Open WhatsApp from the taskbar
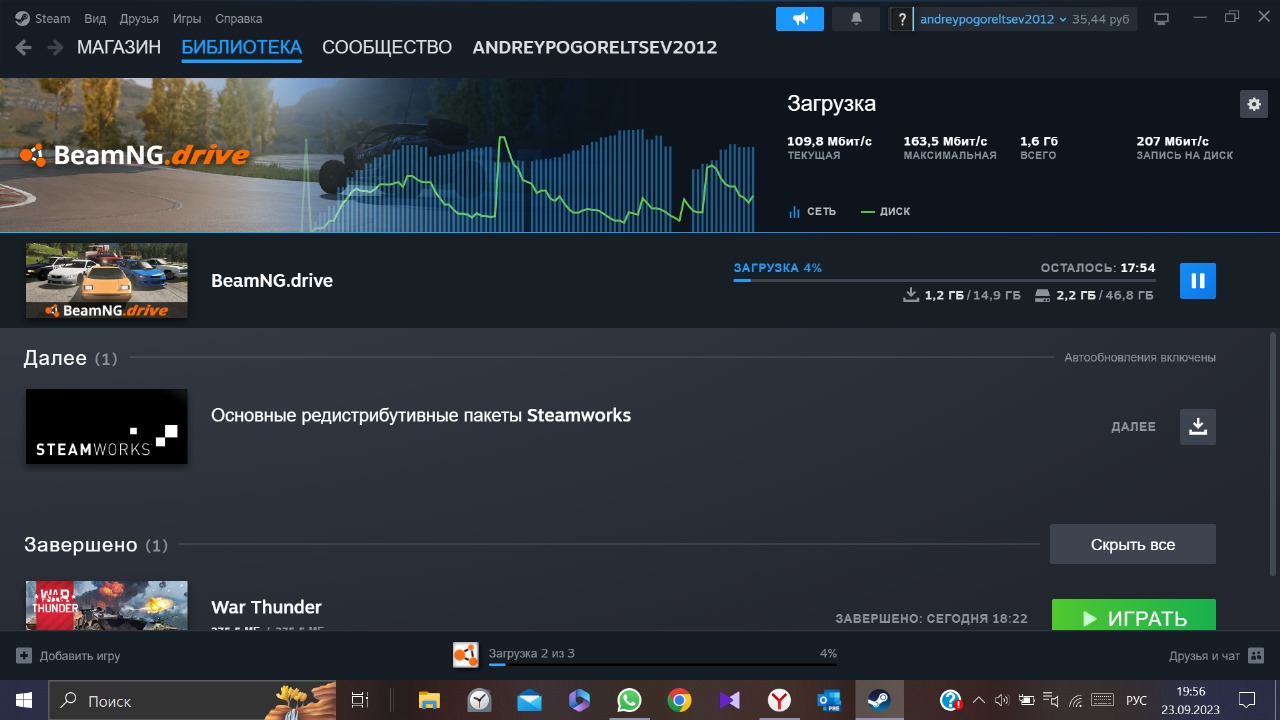The height and width of the screenshot is (720, 1280). [629, 700]
